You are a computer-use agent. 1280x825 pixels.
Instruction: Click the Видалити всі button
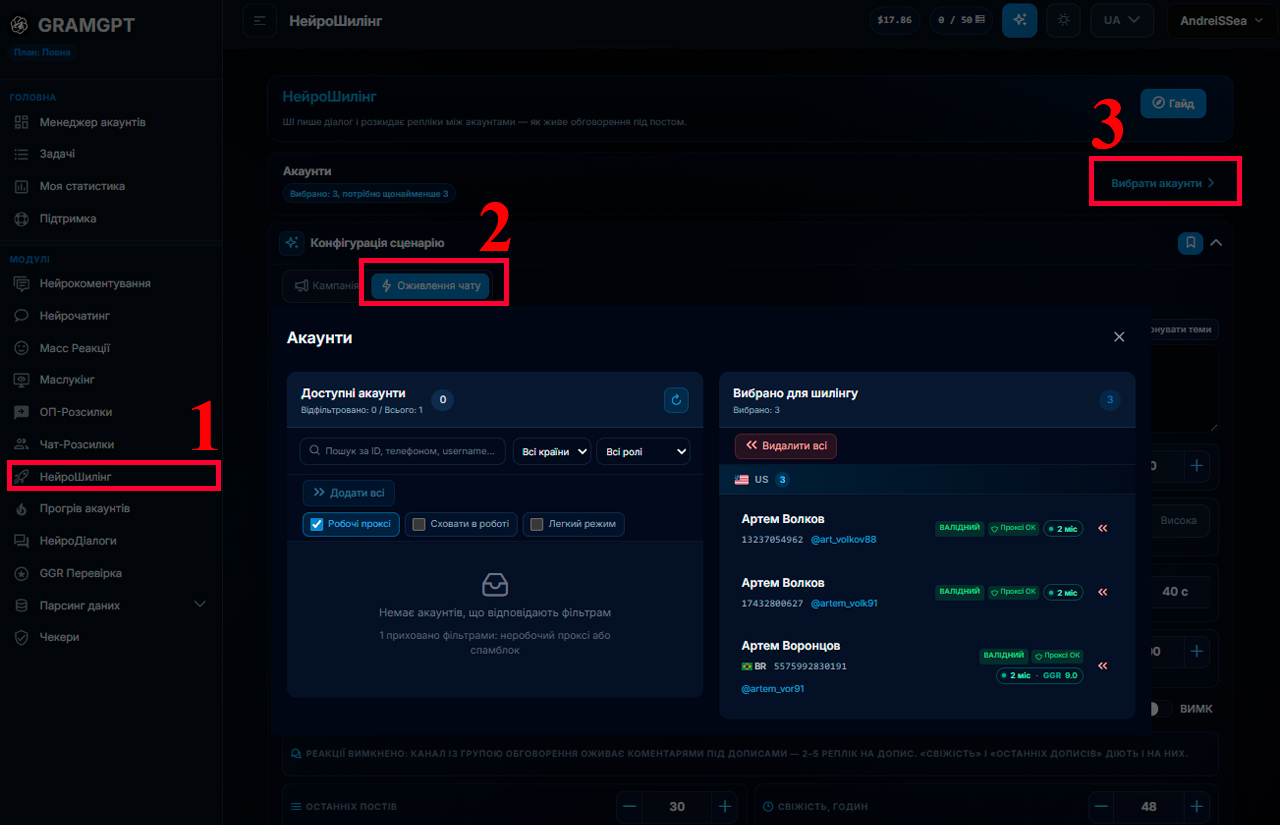click(x=786, y=446)
